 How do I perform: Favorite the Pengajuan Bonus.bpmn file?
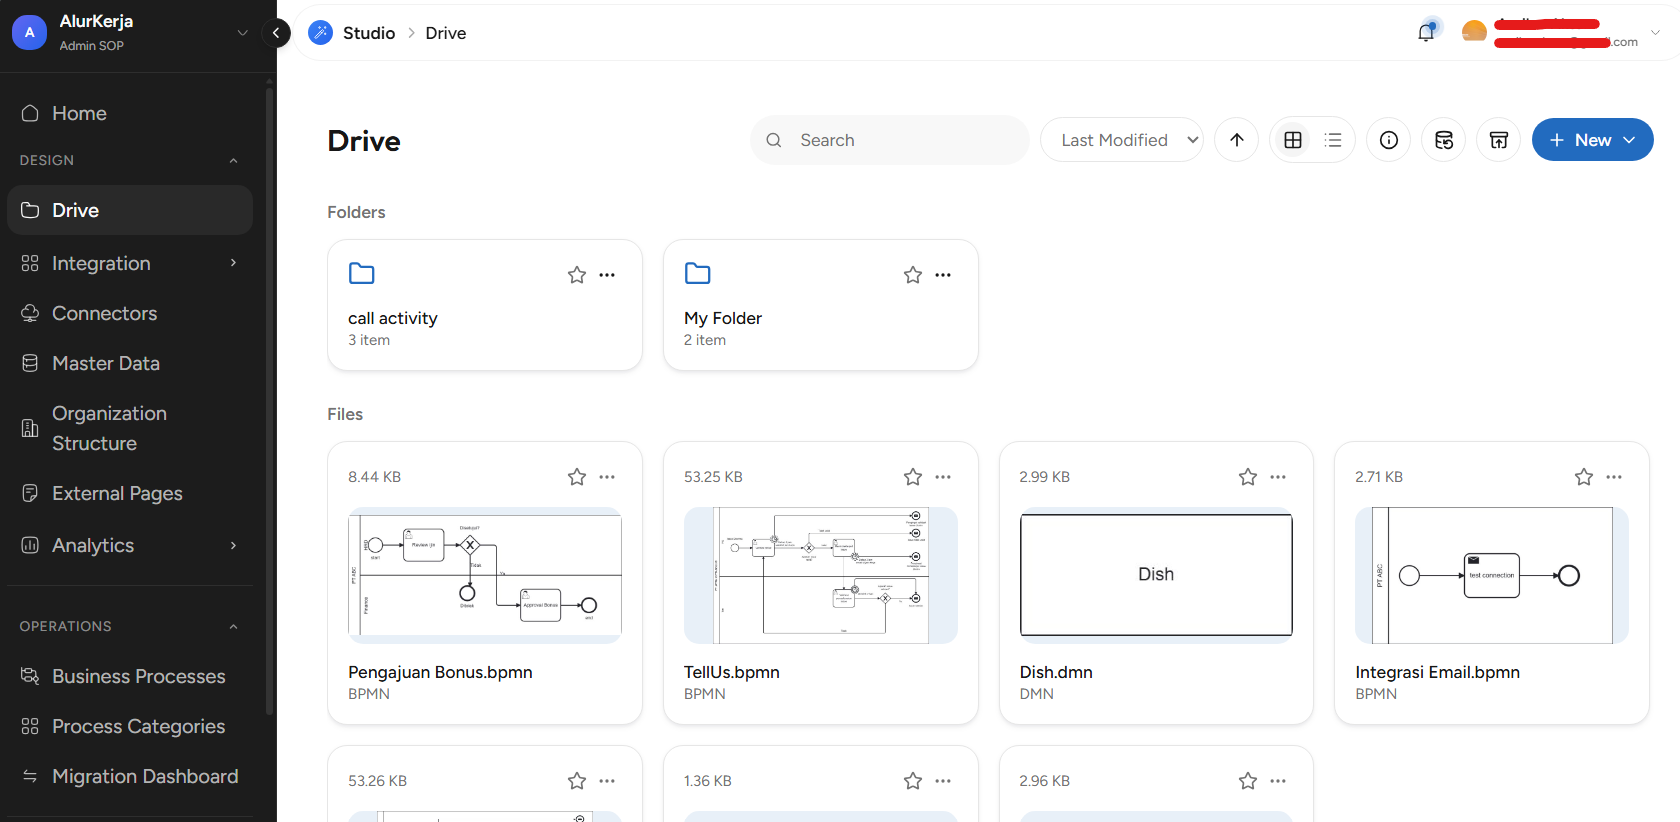click(x=577, y=477)
